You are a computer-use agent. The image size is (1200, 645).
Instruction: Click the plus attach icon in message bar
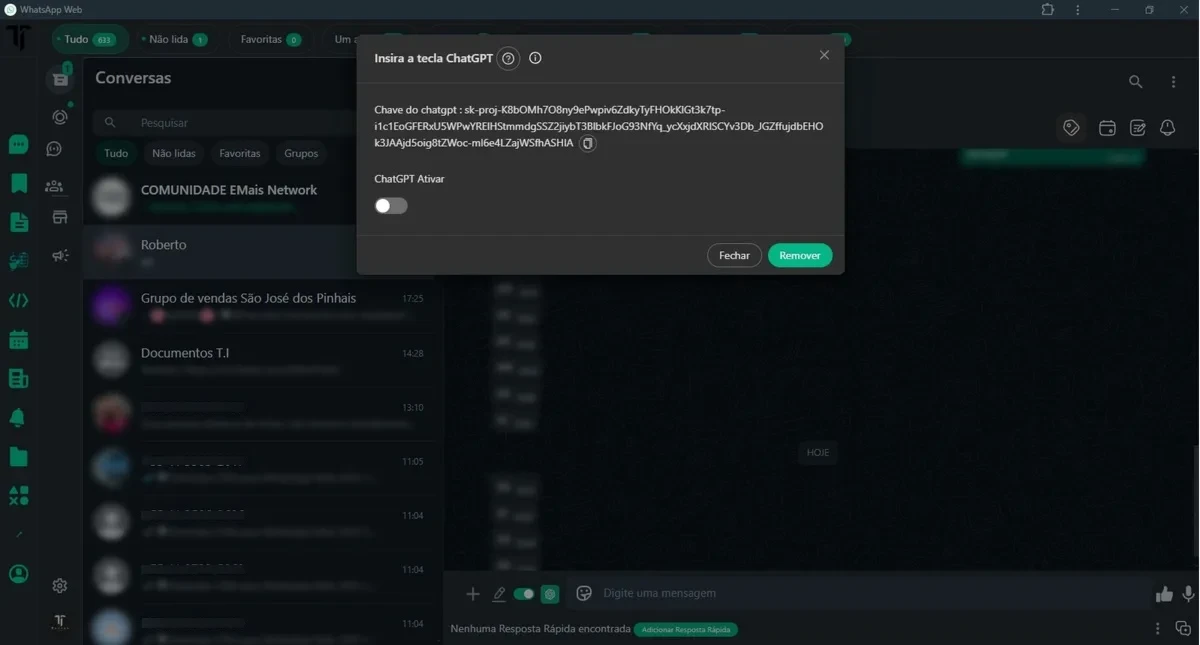(x=473, y=594)
